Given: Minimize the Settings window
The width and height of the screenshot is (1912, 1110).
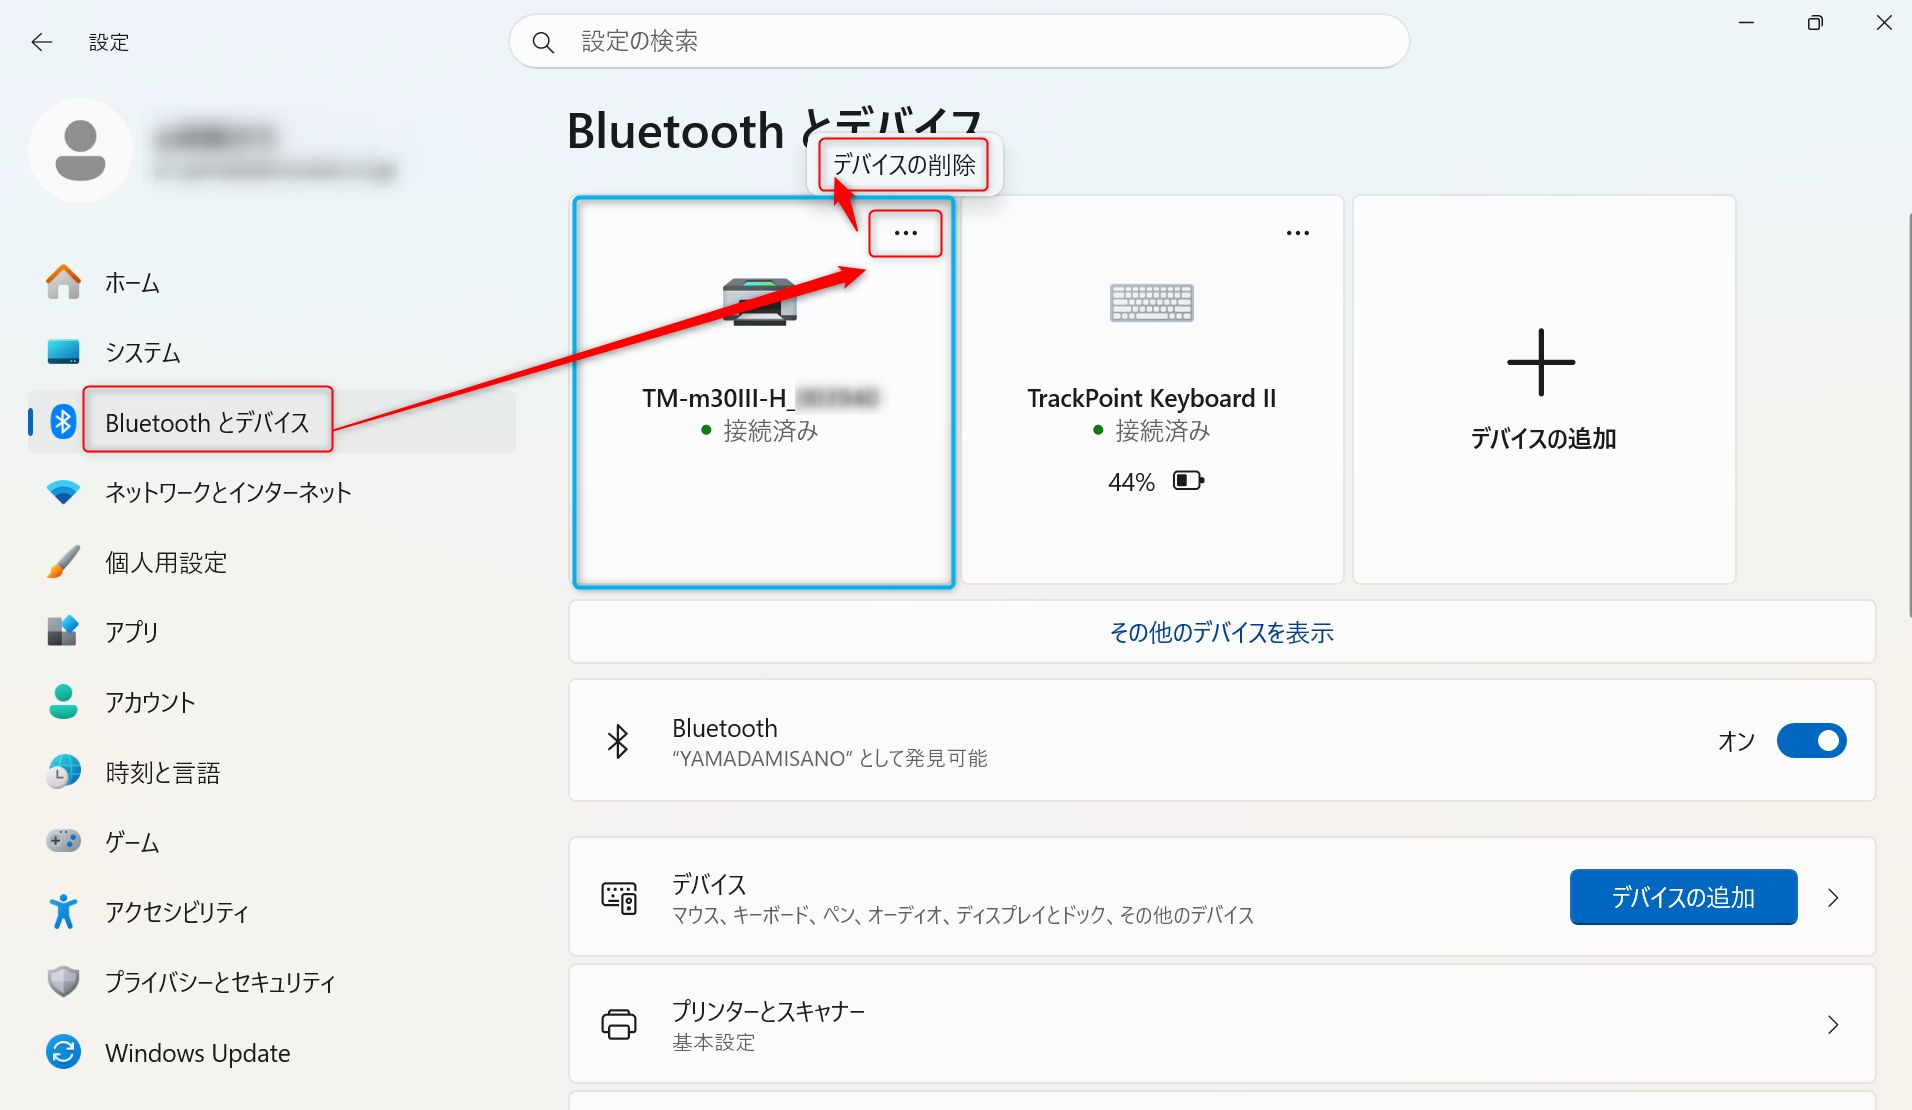Looking at the screenshot, I should pyautogui.click(x=1747, y=22).
